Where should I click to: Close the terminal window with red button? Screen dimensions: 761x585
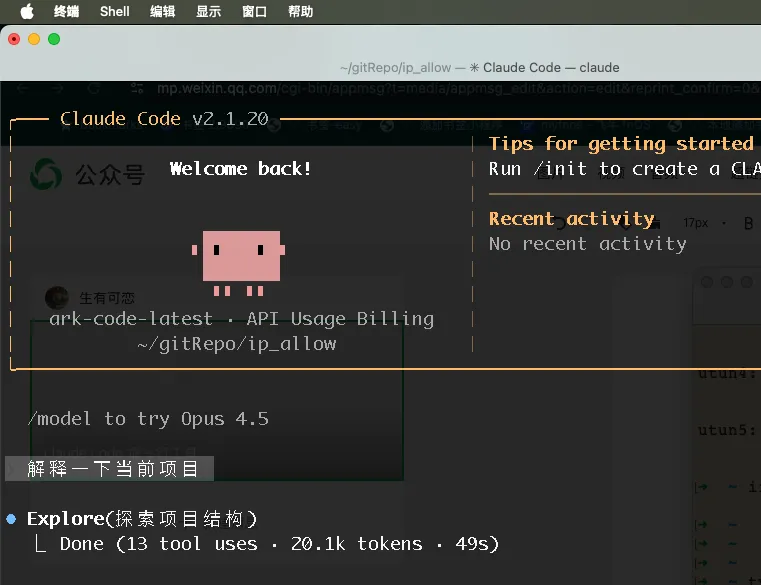point(14,39)
